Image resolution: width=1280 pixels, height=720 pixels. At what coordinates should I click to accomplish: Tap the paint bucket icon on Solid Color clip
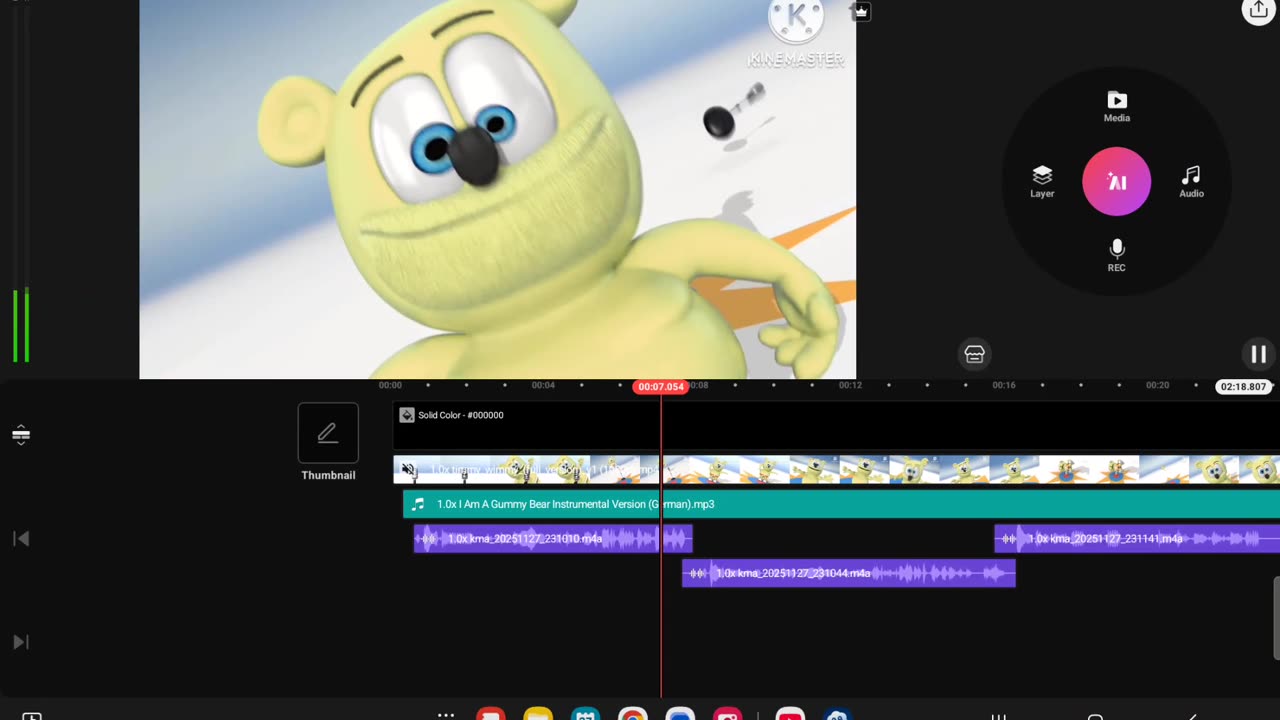pyautogui.click(x=407, y=415)
